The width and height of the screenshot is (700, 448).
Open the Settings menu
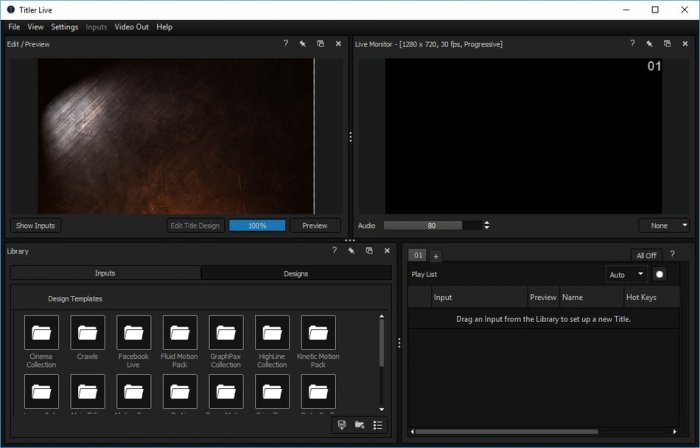coord(64,27)
